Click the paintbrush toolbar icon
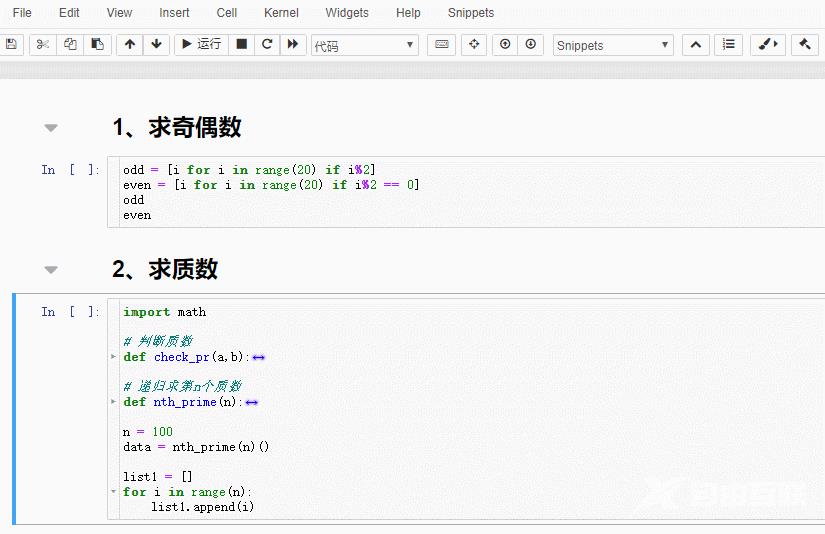Image resolution: width=825 pixels, height=534 pixels. 768,44
